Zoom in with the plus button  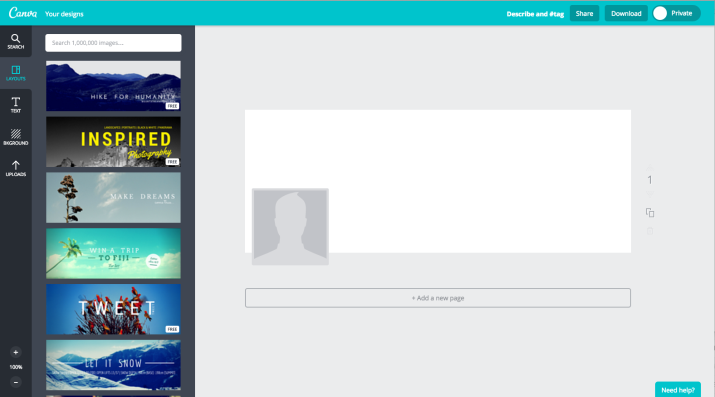[16, 352]
